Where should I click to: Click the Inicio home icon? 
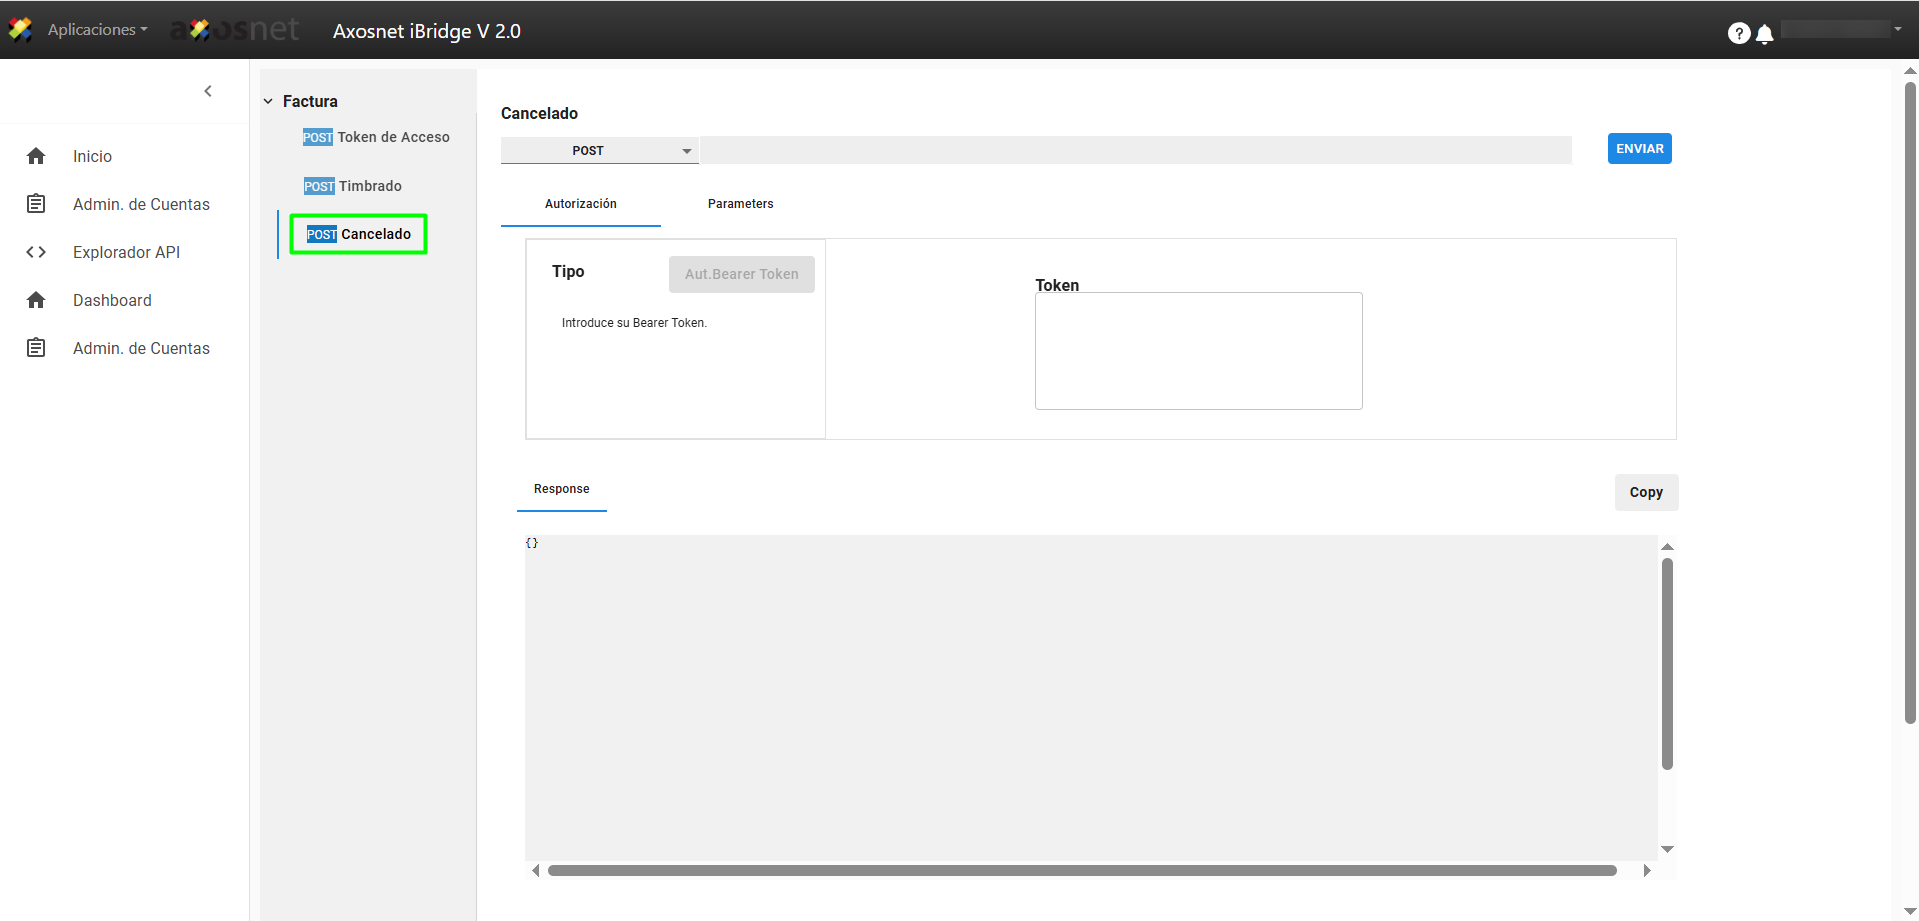point(36,156)
